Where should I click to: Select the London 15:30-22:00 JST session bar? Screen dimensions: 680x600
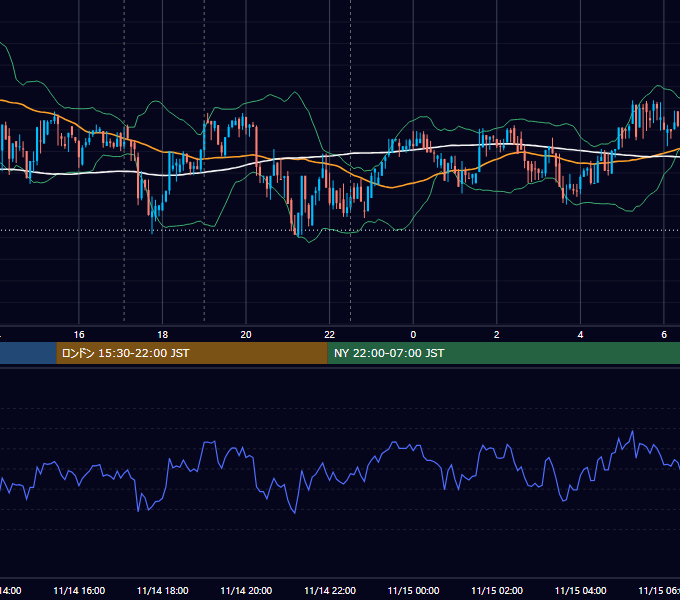pyautogui.click(x=192, y=353)
